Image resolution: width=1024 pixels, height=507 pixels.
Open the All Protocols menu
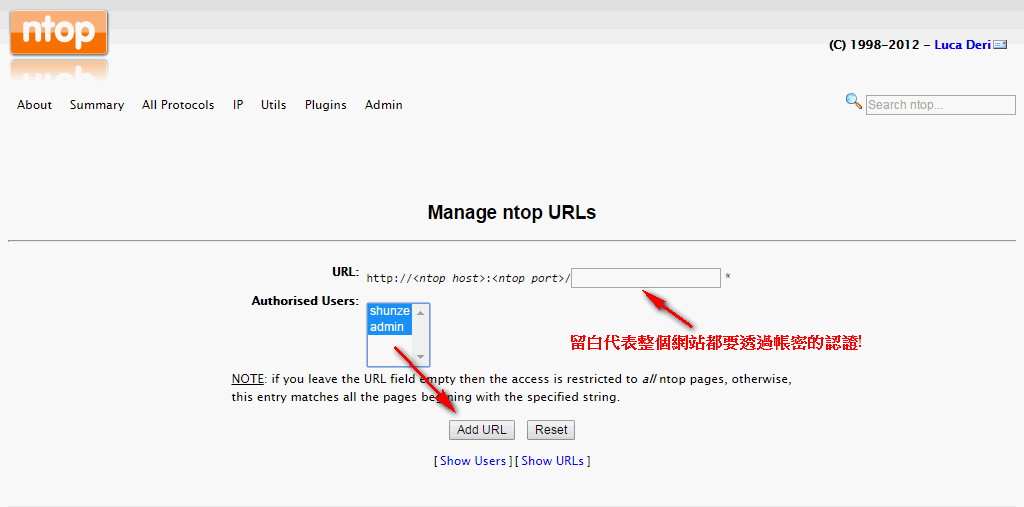[x=178, y=105]
